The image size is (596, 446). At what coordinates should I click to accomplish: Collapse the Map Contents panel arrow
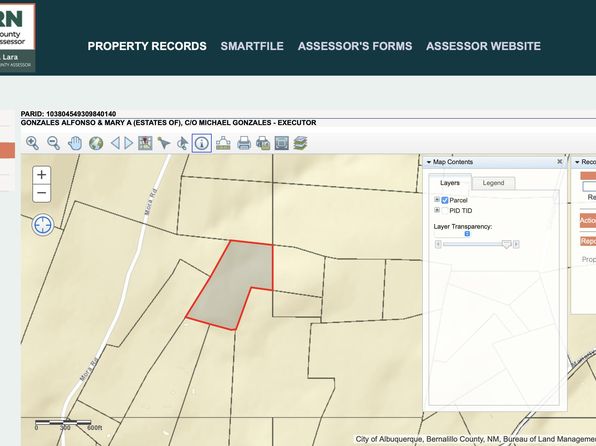pyautogui.click(x=429, y=162)
